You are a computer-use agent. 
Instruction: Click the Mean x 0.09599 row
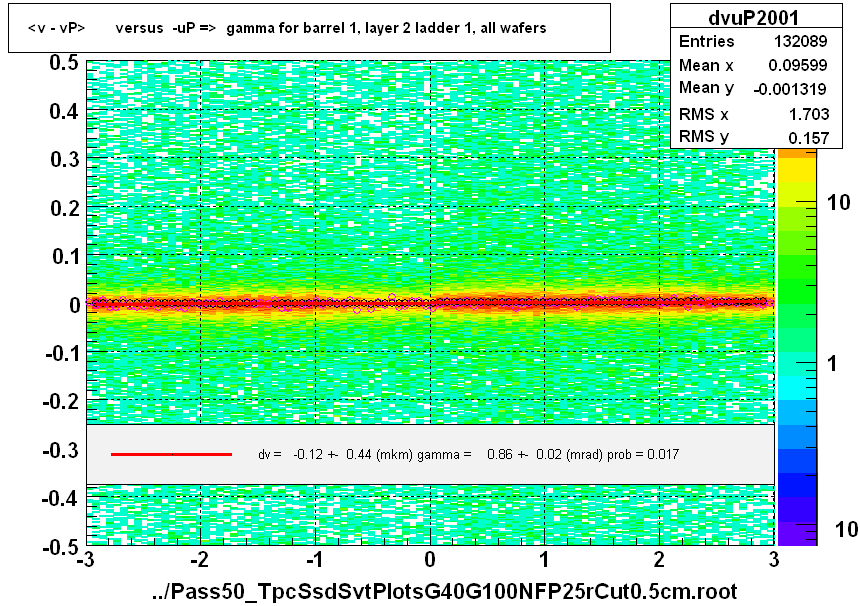click(x=753, y=65)
